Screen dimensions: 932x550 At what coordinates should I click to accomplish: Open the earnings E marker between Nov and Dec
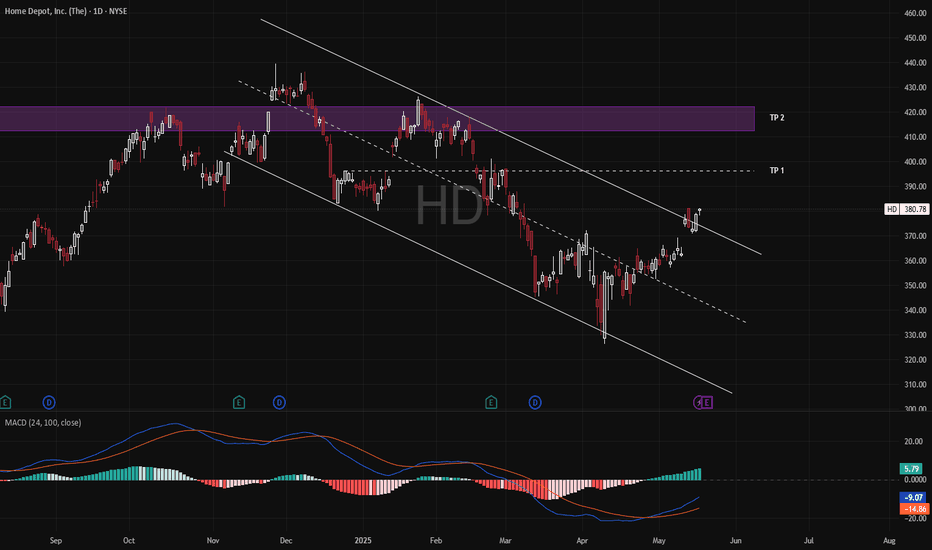(x=239, y=403)
